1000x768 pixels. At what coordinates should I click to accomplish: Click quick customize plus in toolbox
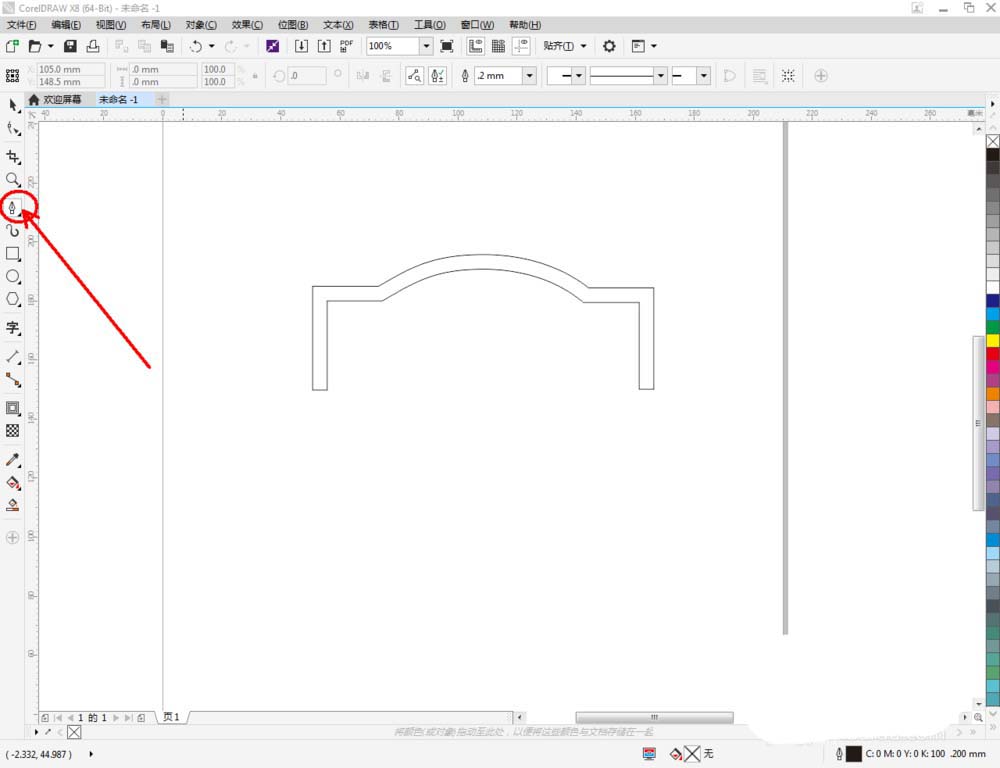pyautogui.click(x=12, y=538)
